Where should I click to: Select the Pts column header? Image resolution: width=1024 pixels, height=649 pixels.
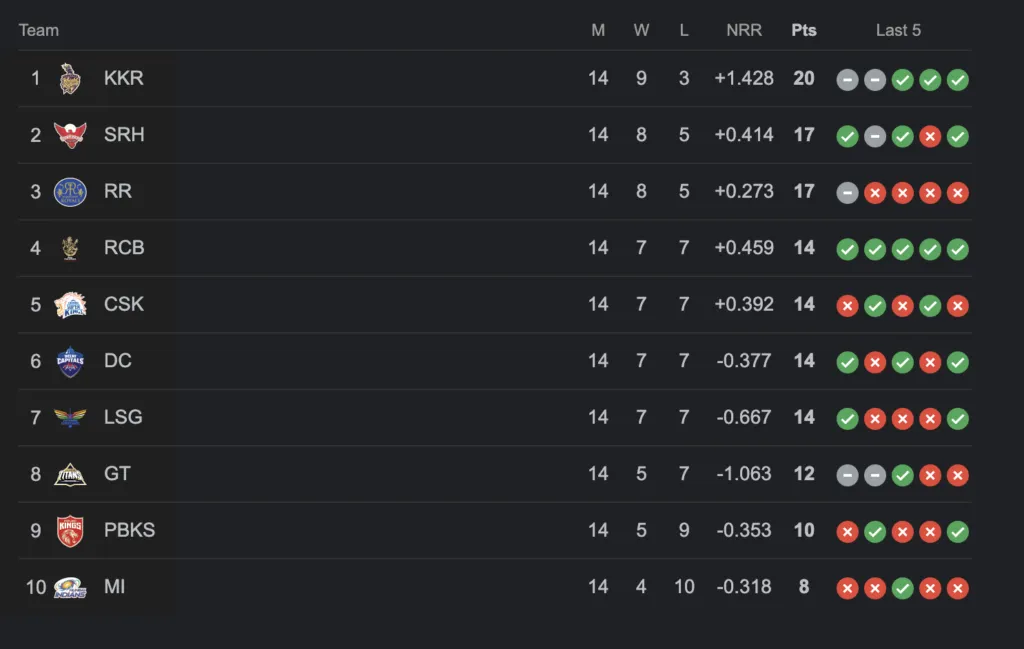click(804, 30)
